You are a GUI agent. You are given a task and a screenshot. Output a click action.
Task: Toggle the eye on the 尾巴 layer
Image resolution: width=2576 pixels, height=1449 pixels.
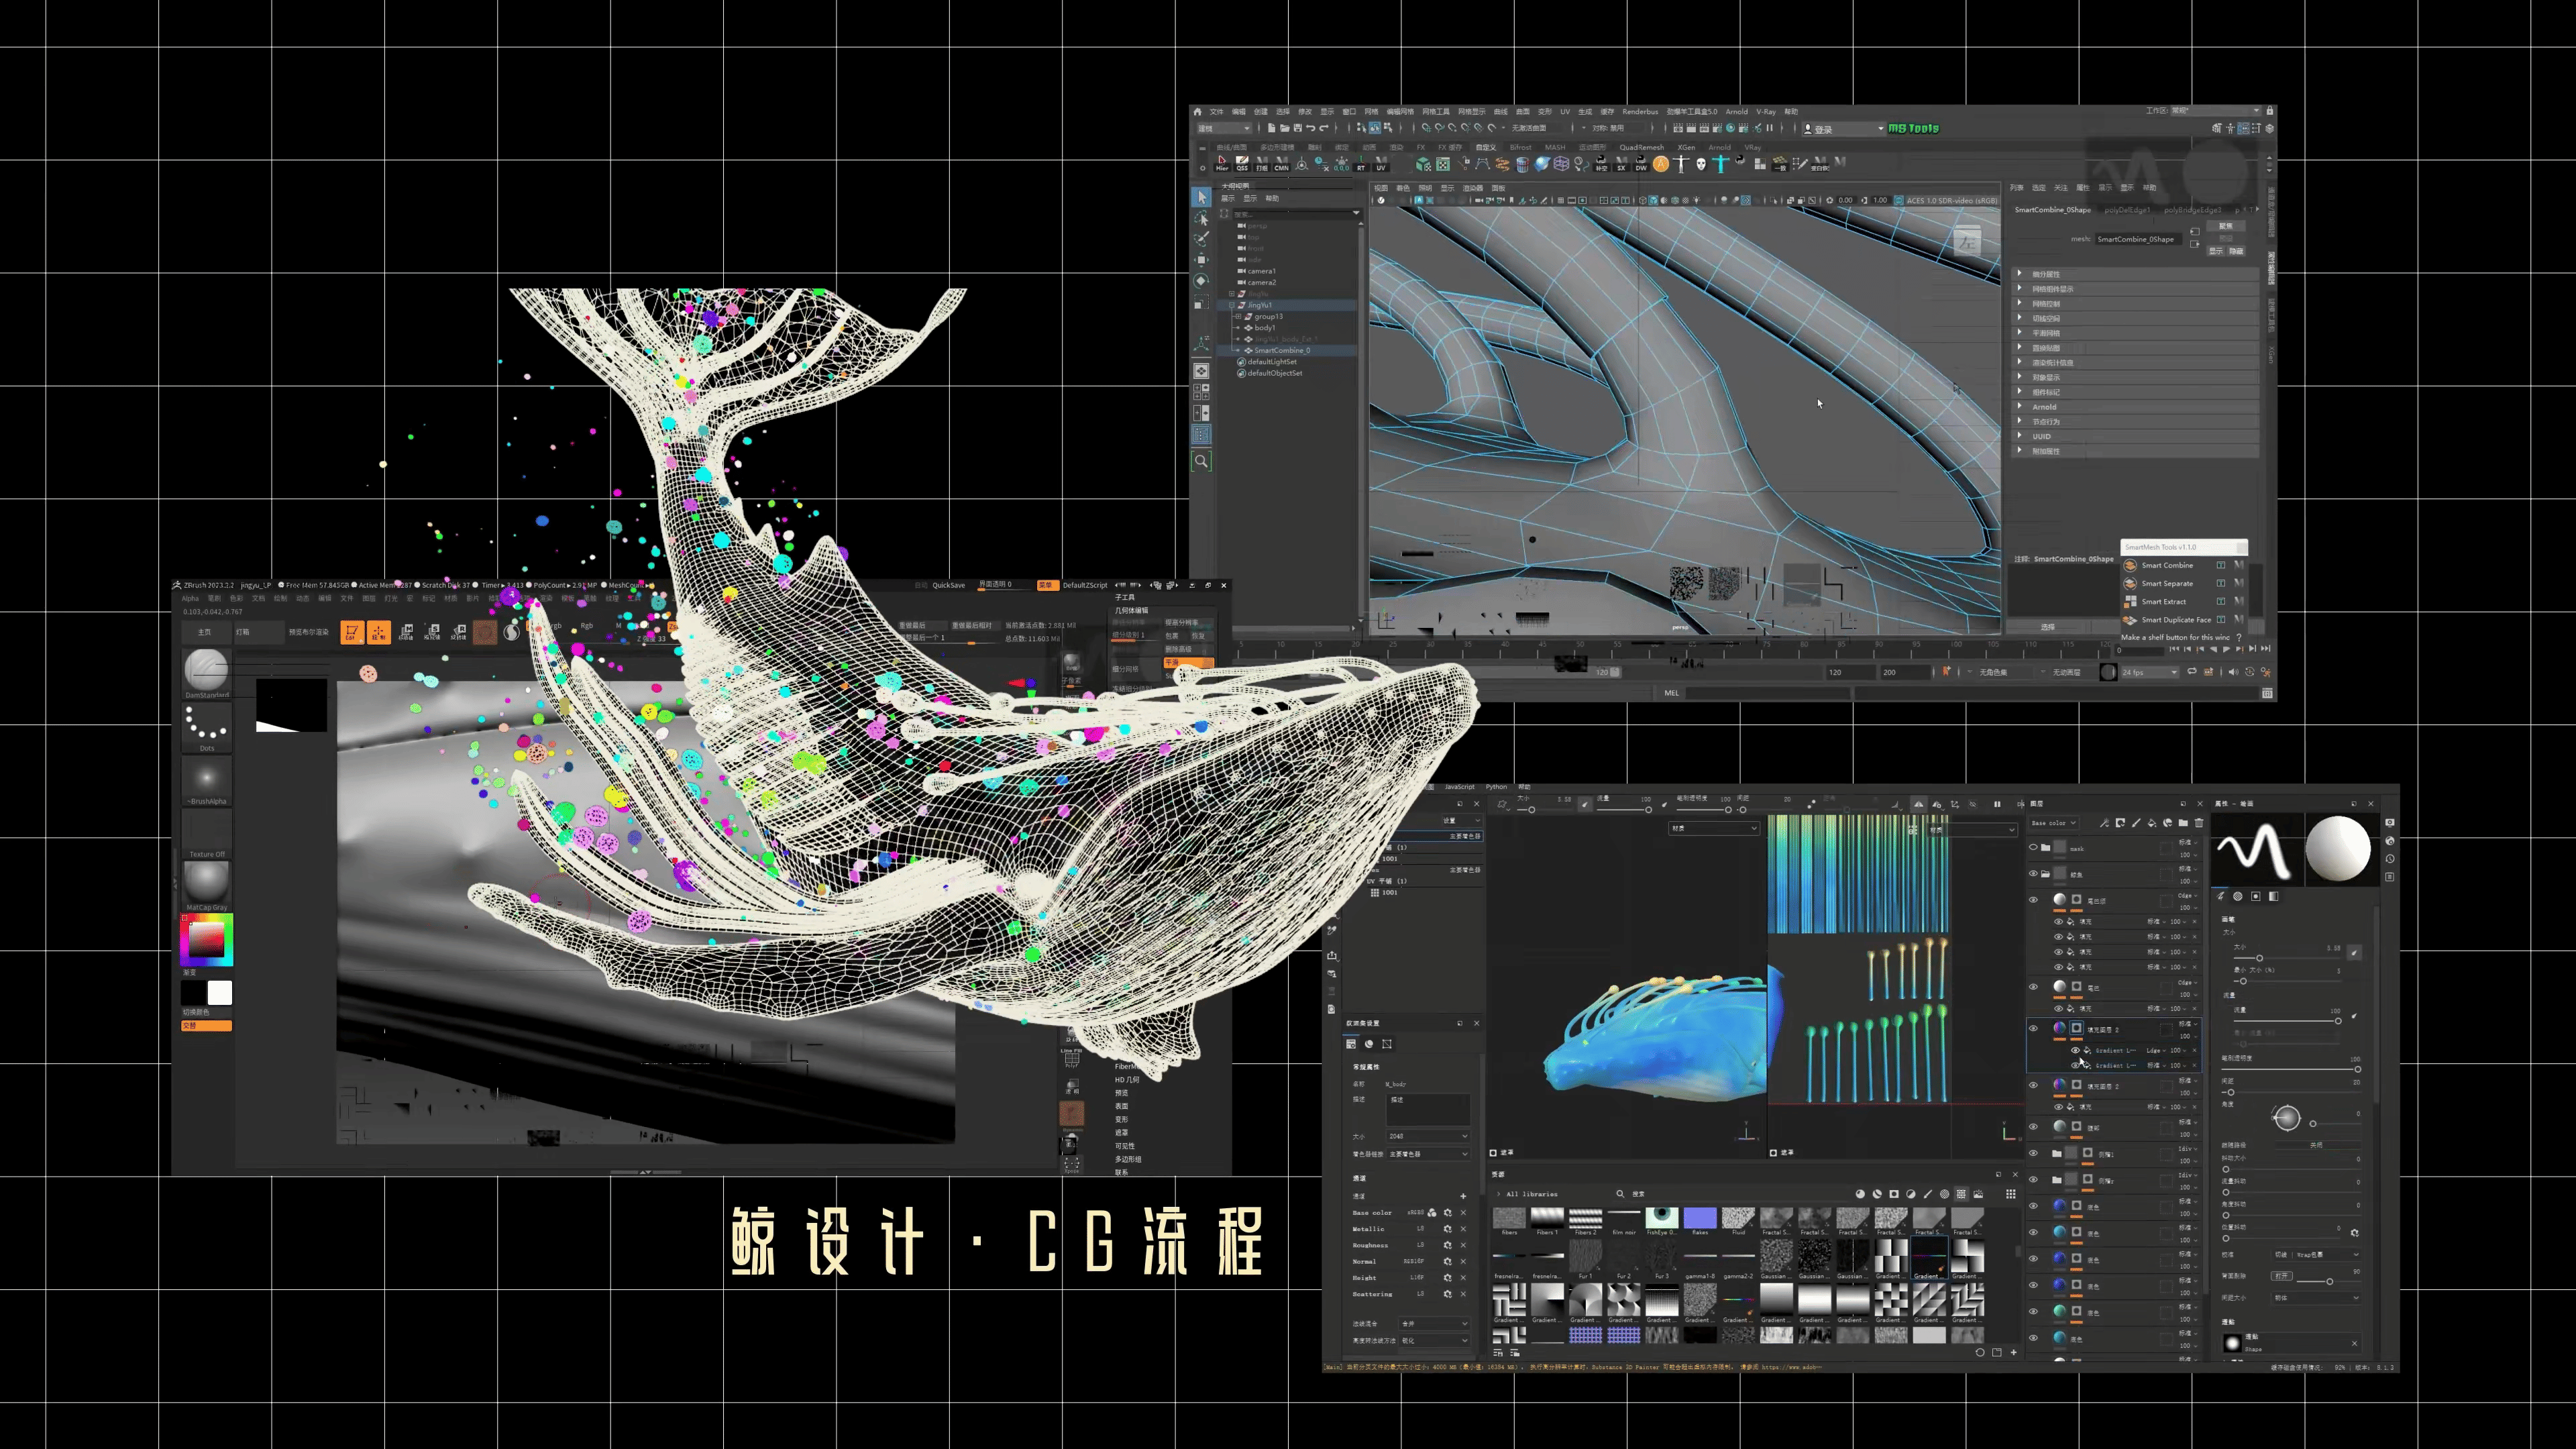coord(2033,987)
